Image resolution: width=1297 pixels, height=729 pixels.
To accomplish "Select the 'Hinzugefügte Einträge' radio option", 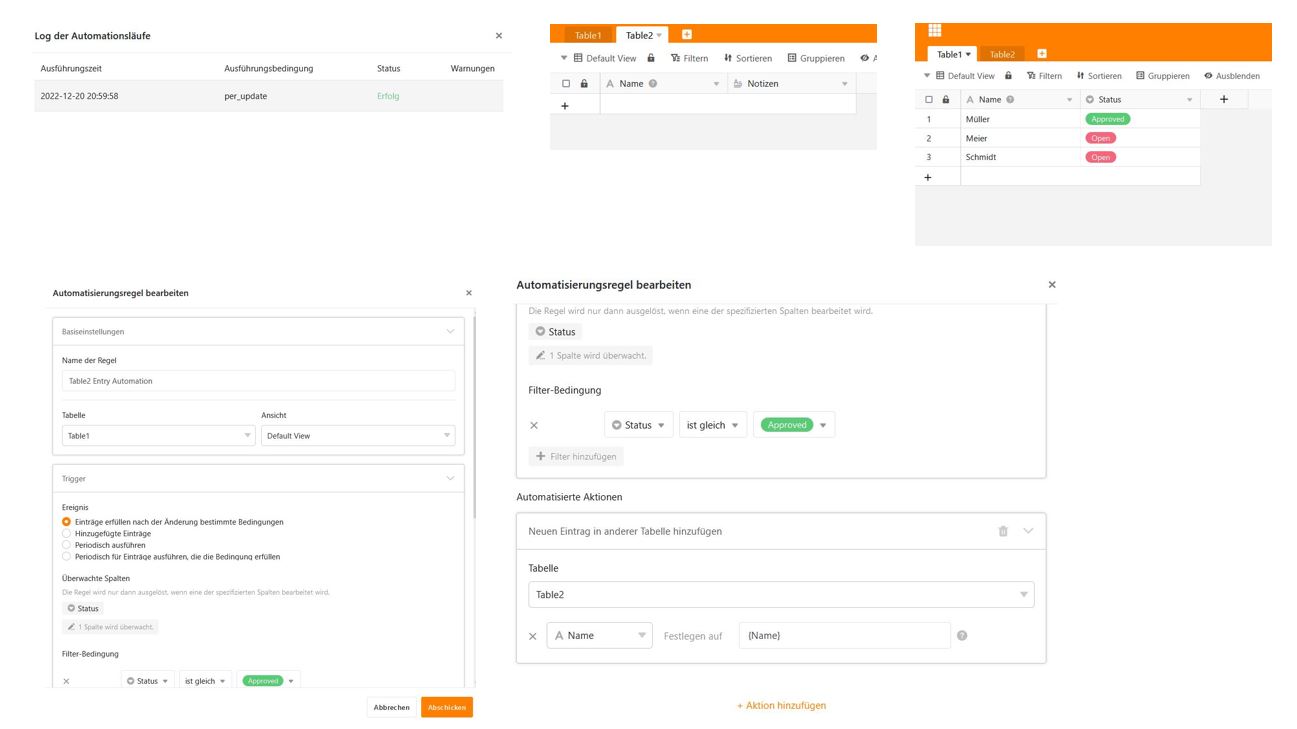I will coord(67,534).
